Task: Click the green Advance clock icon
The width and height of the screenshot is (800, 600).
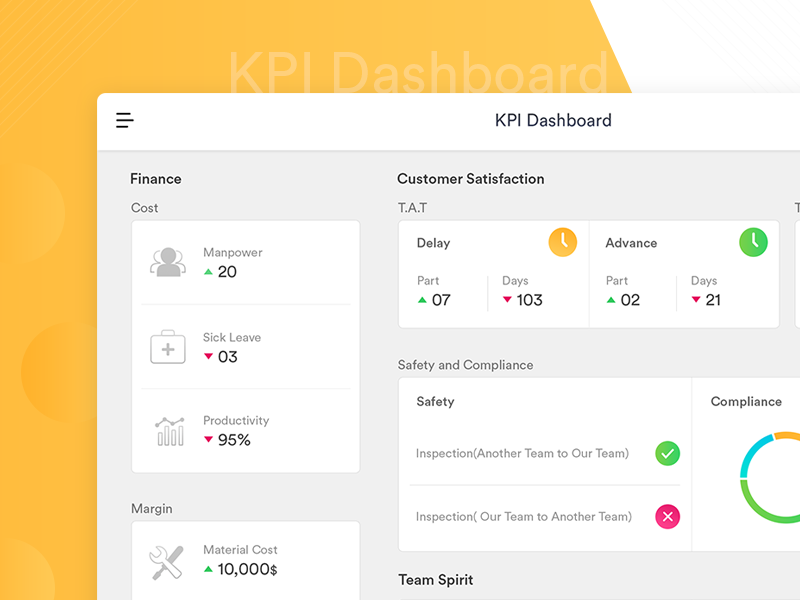Action: [x=753, y=242]
